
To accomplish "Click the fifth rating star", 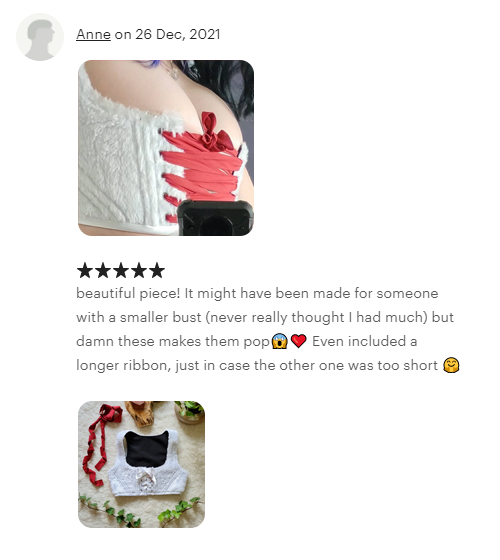I will pyautogui.click(x=157, y=270).
